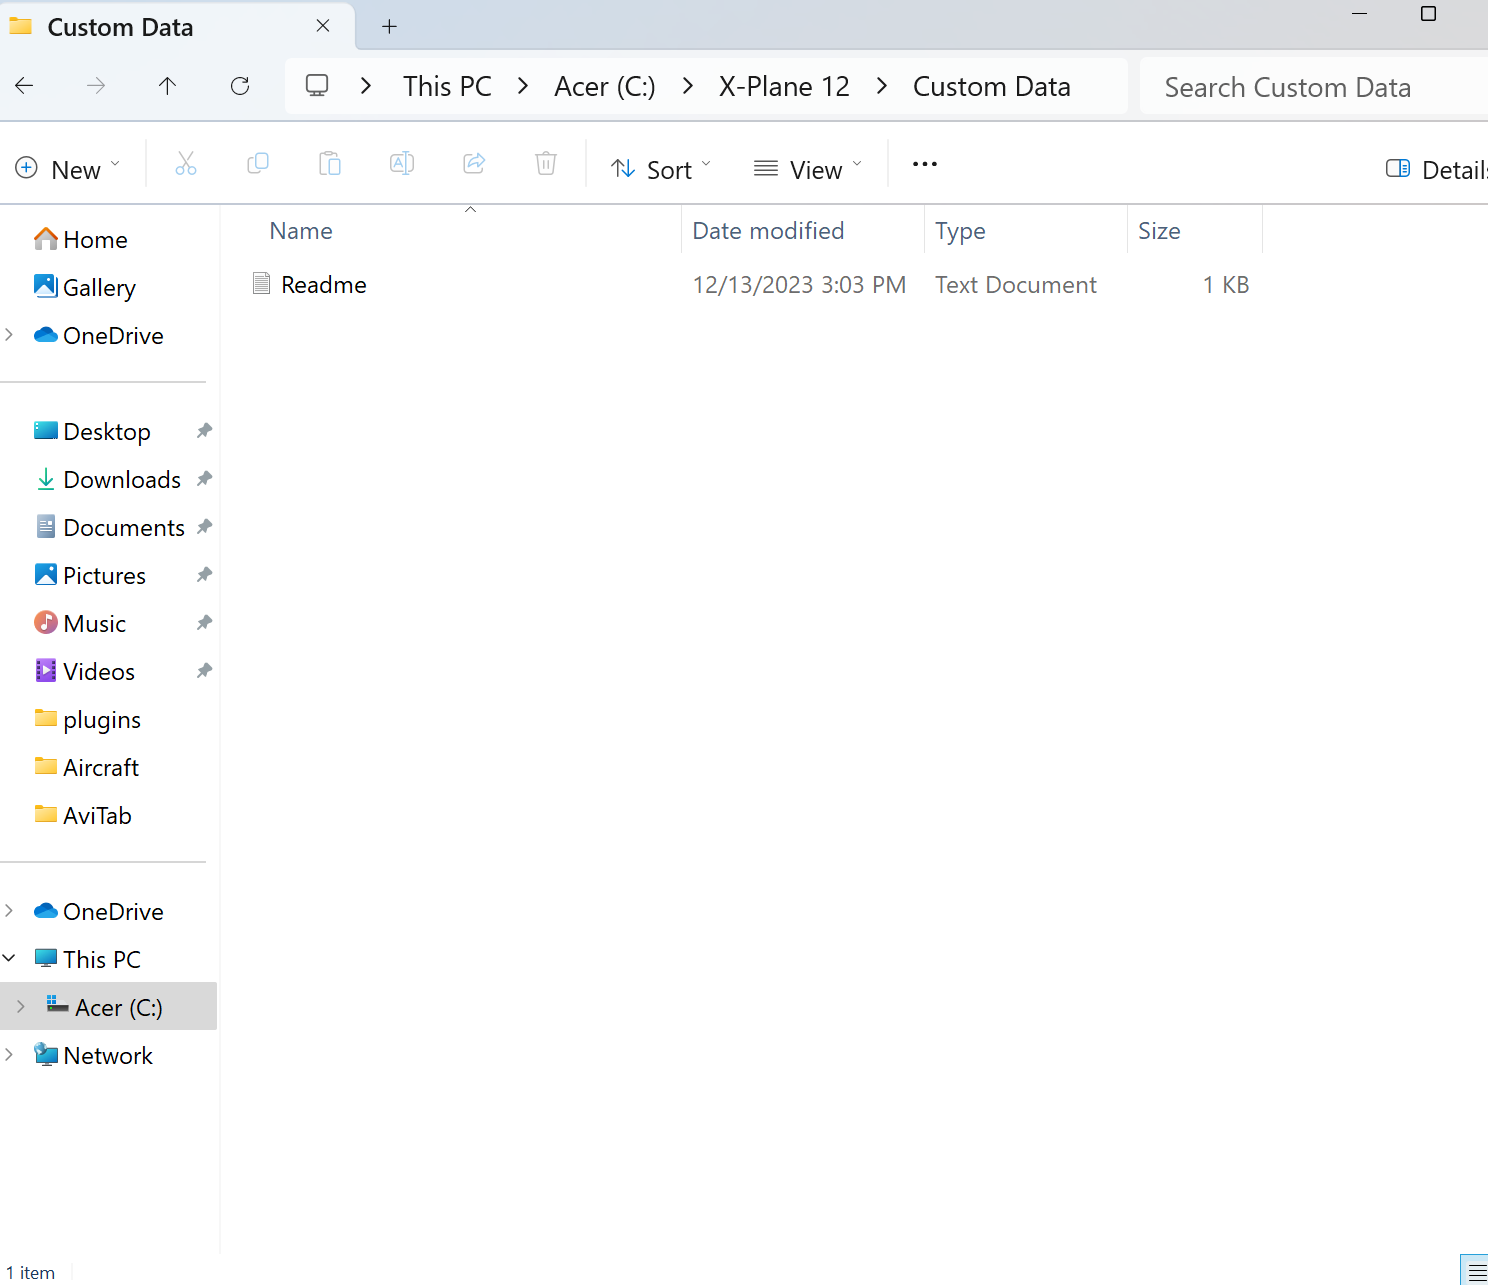Expand OneDrive under quick access
Screen dimensions: 1488x1285
[9, 335]
